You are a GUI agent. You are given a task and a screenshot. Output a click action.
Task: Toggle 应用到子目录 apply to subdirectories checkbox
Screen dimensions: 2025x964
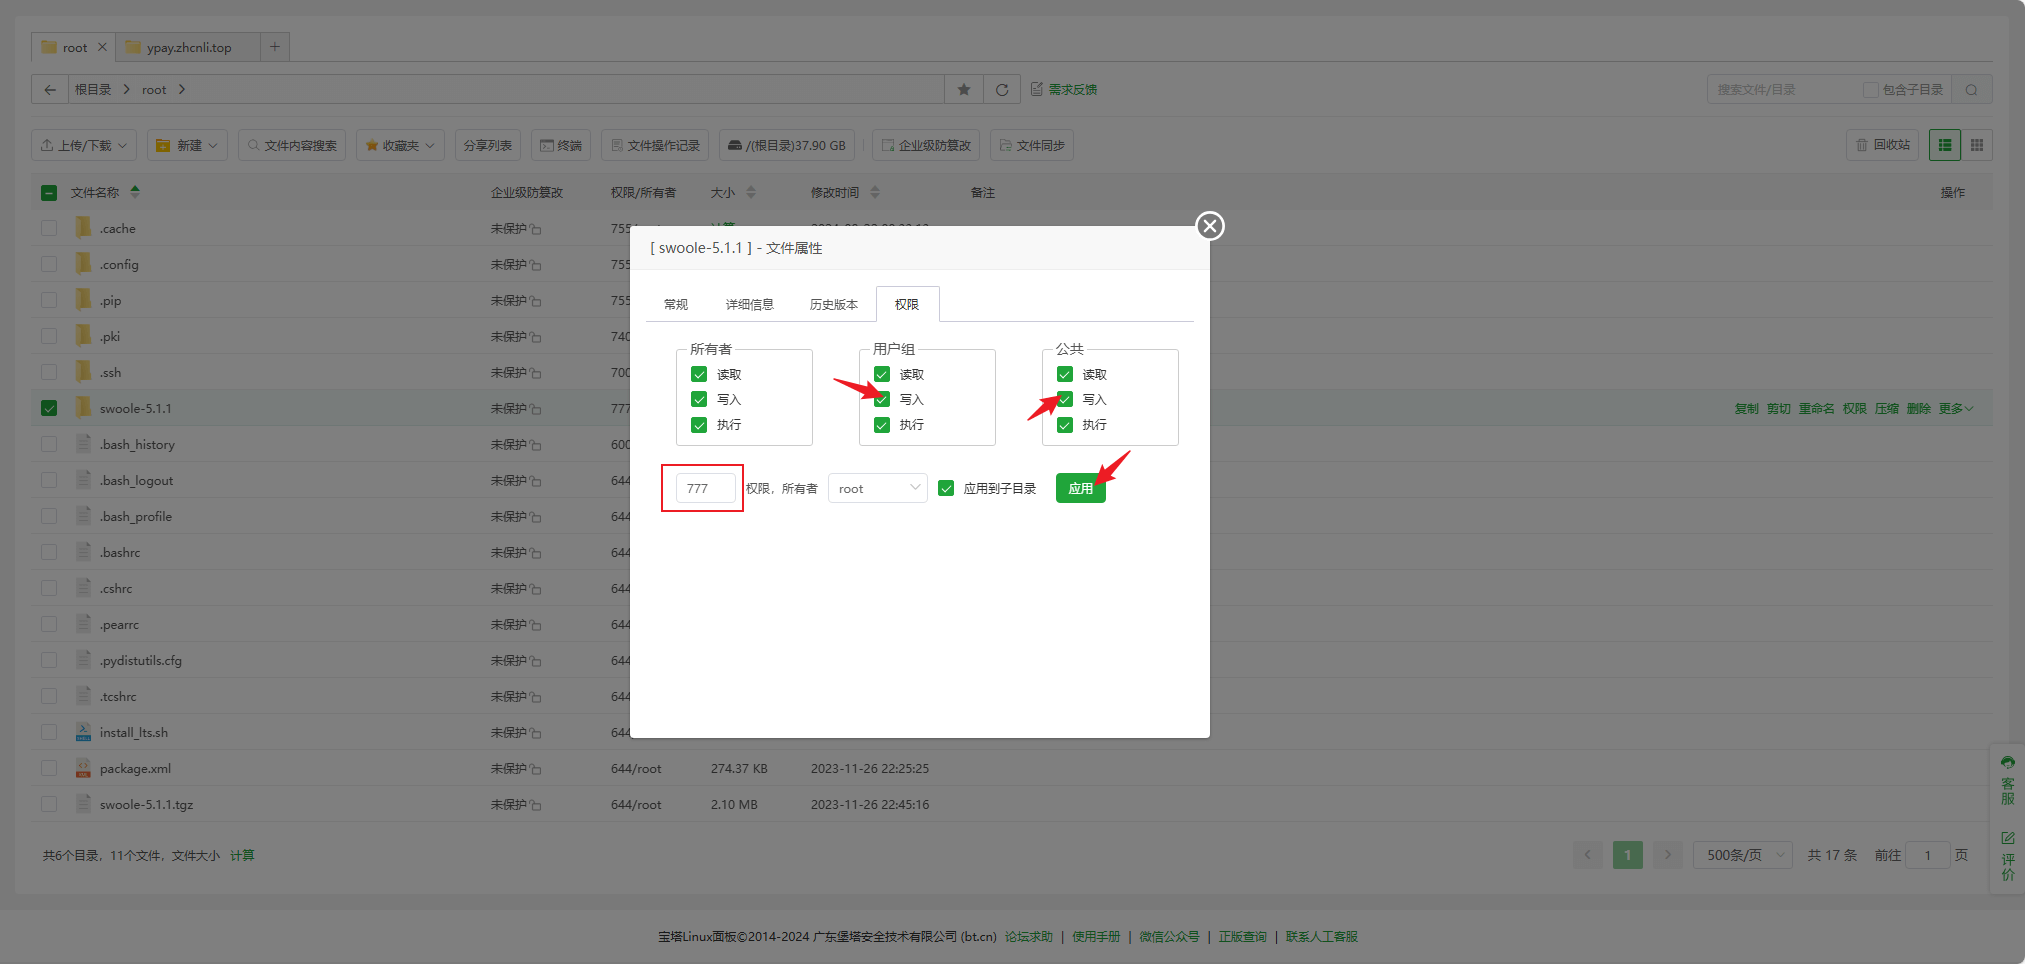click(946, 488)
